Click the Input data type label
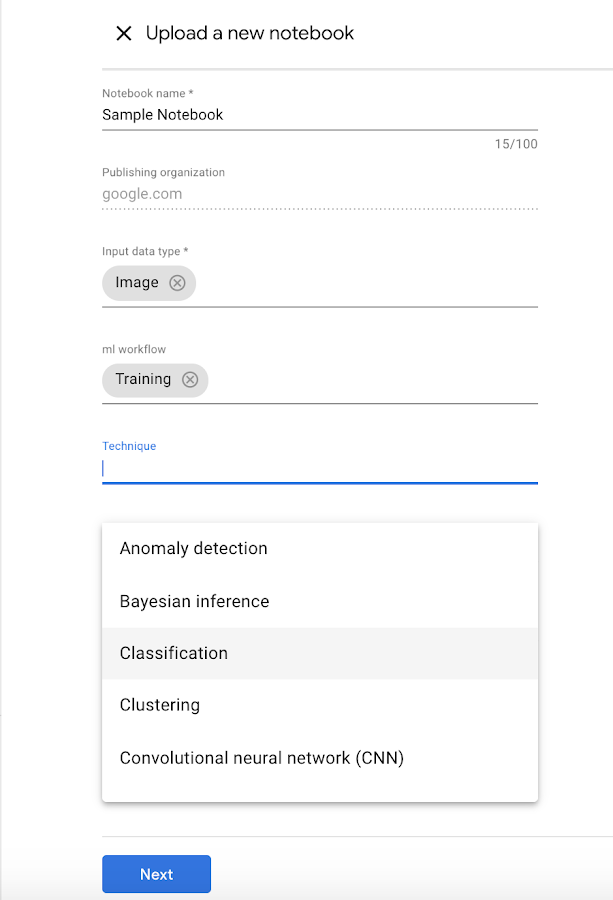This screenshot has height=900, width=613. click(145, 251)
